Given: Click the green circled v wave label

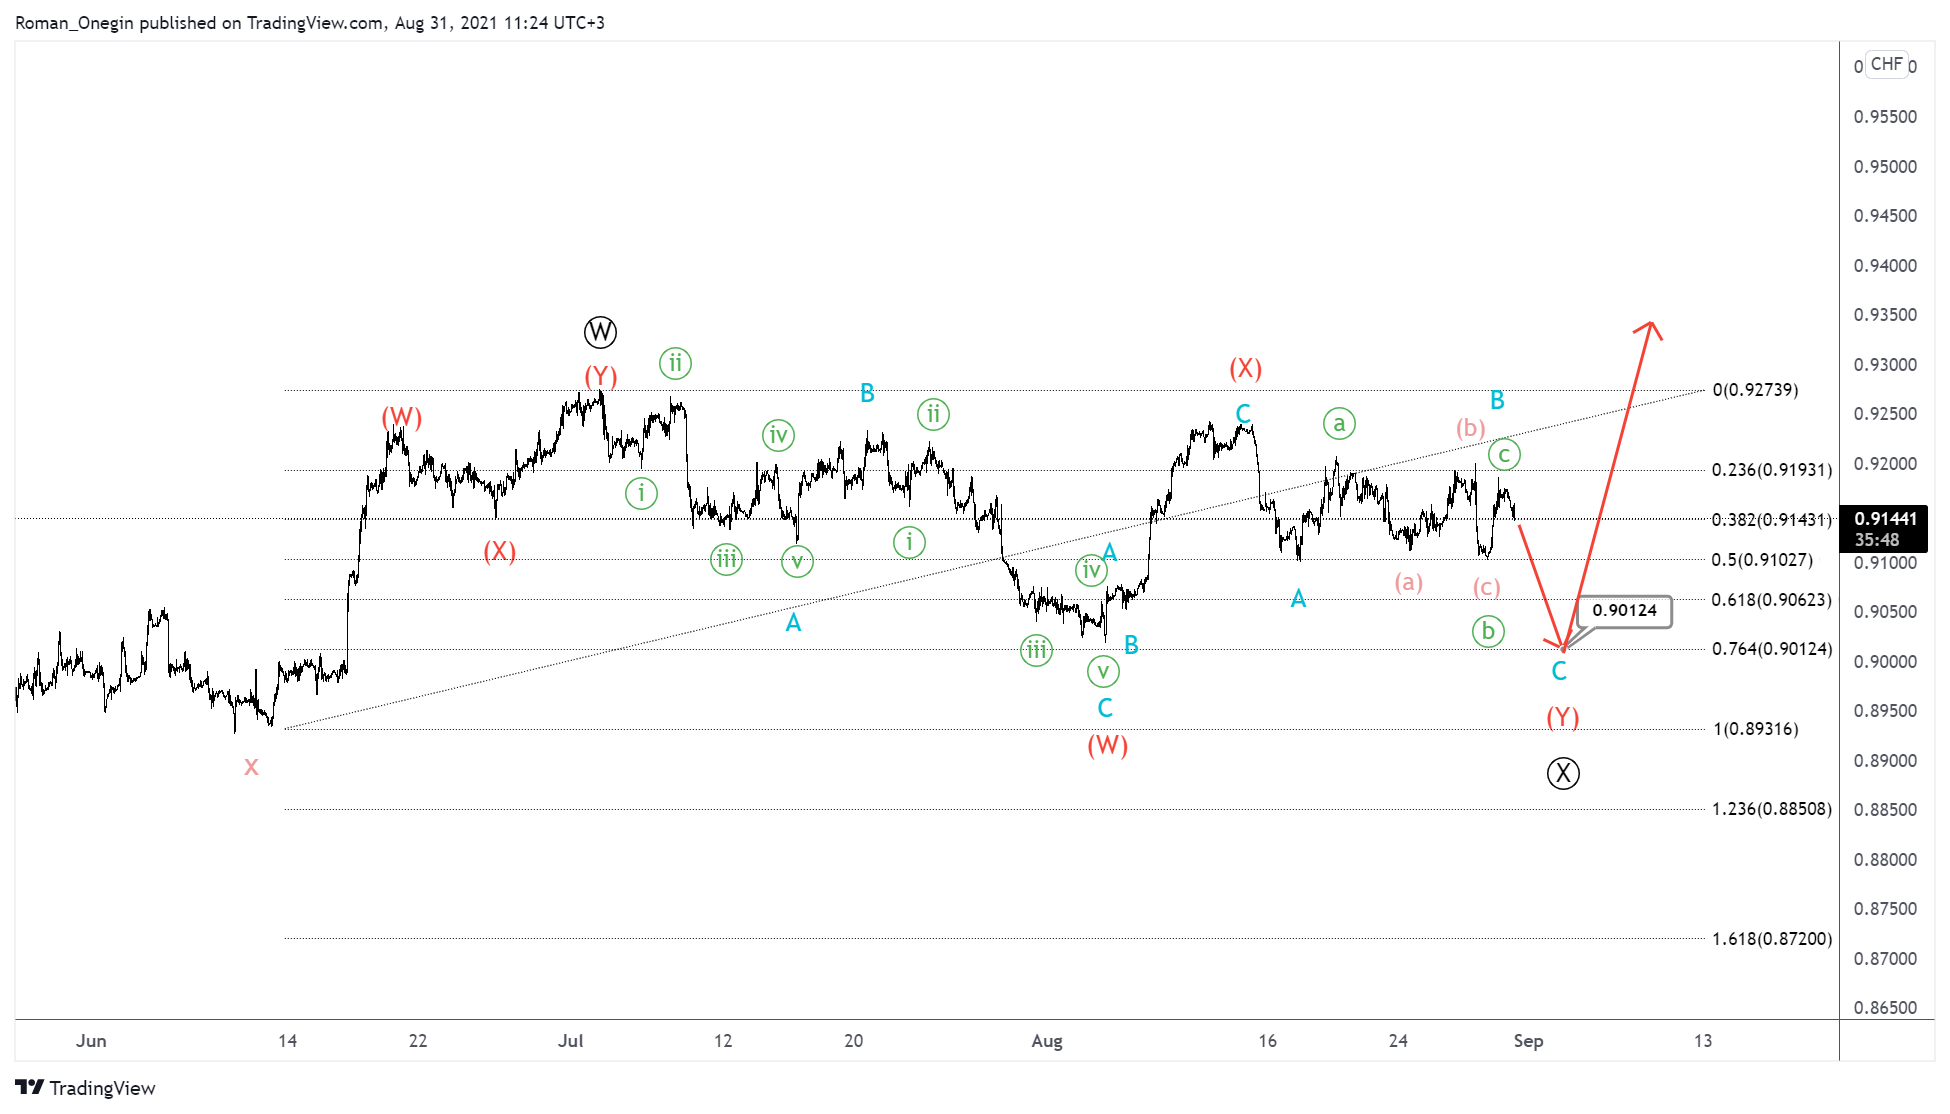Looking at the screenshot, I should pyautogui.click(x=795, y=562).
